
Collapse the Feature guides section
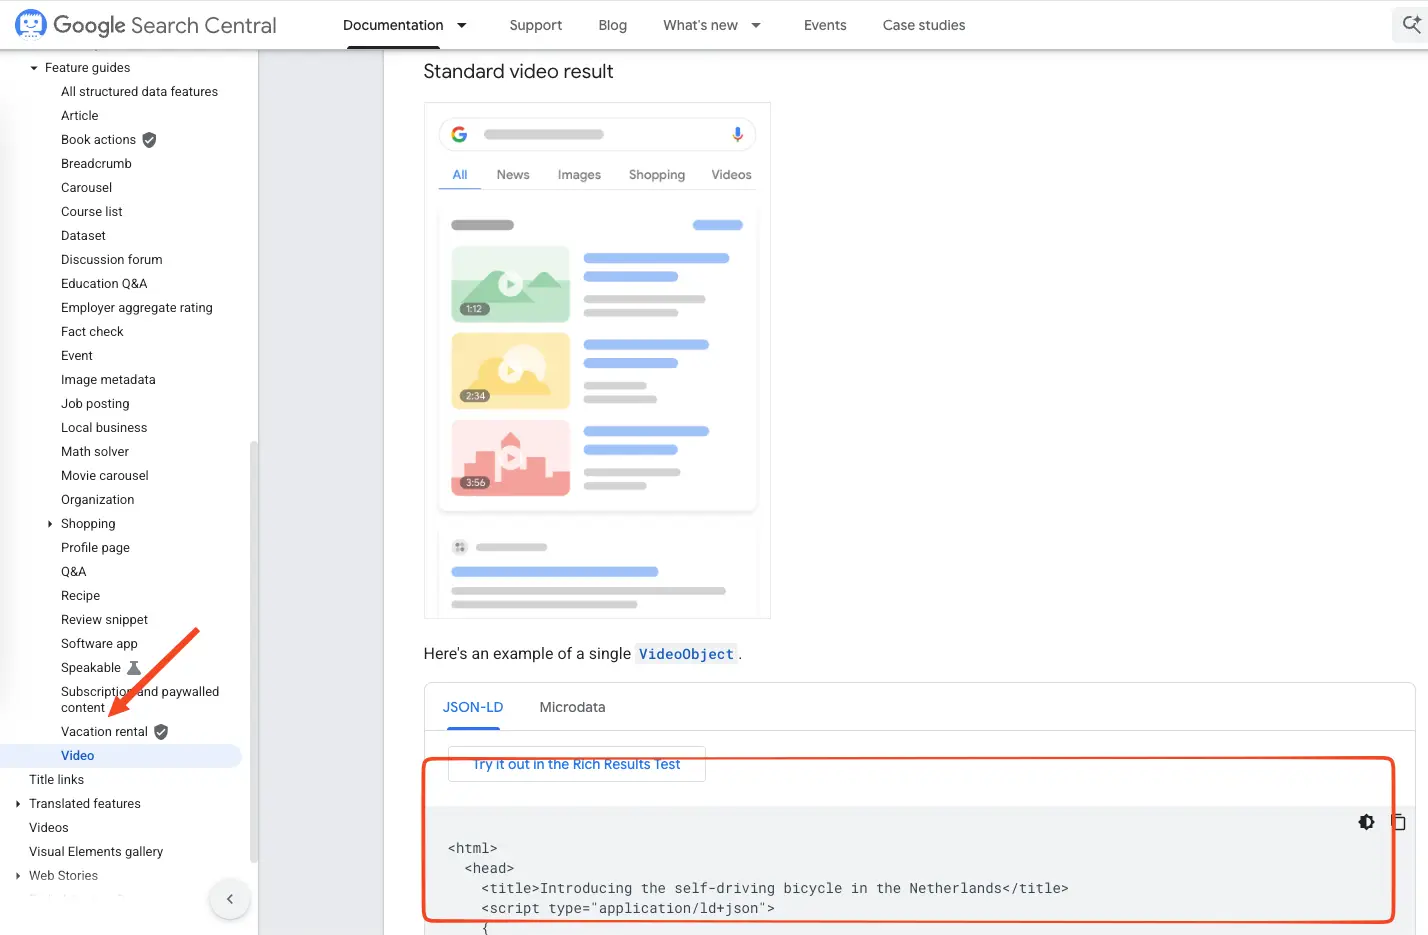(x=34, y=68)
